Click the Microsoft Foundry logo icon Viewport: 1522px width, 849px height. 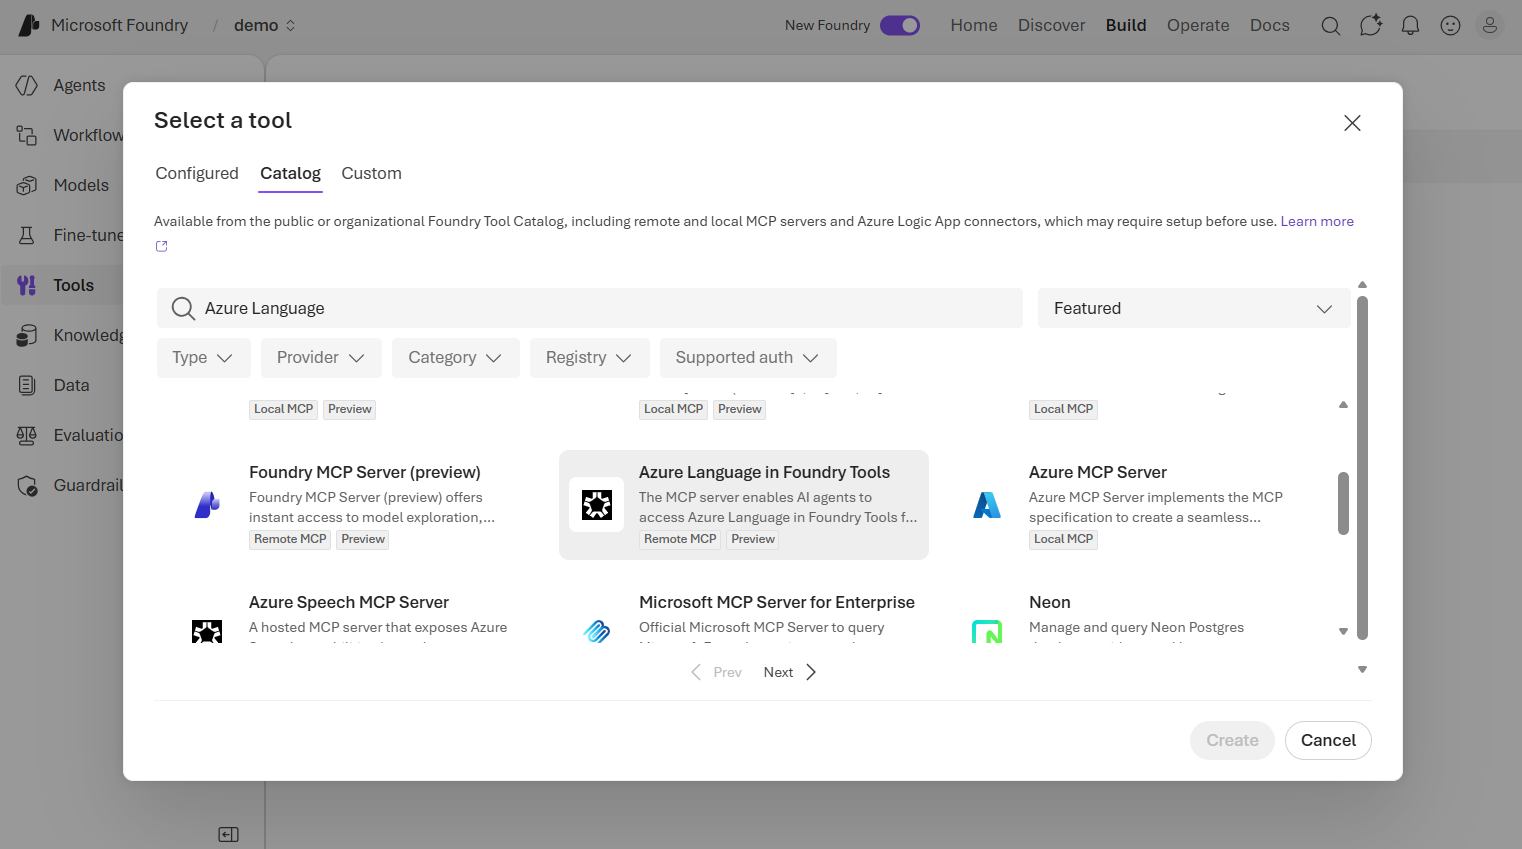click(x=29, y=25)
